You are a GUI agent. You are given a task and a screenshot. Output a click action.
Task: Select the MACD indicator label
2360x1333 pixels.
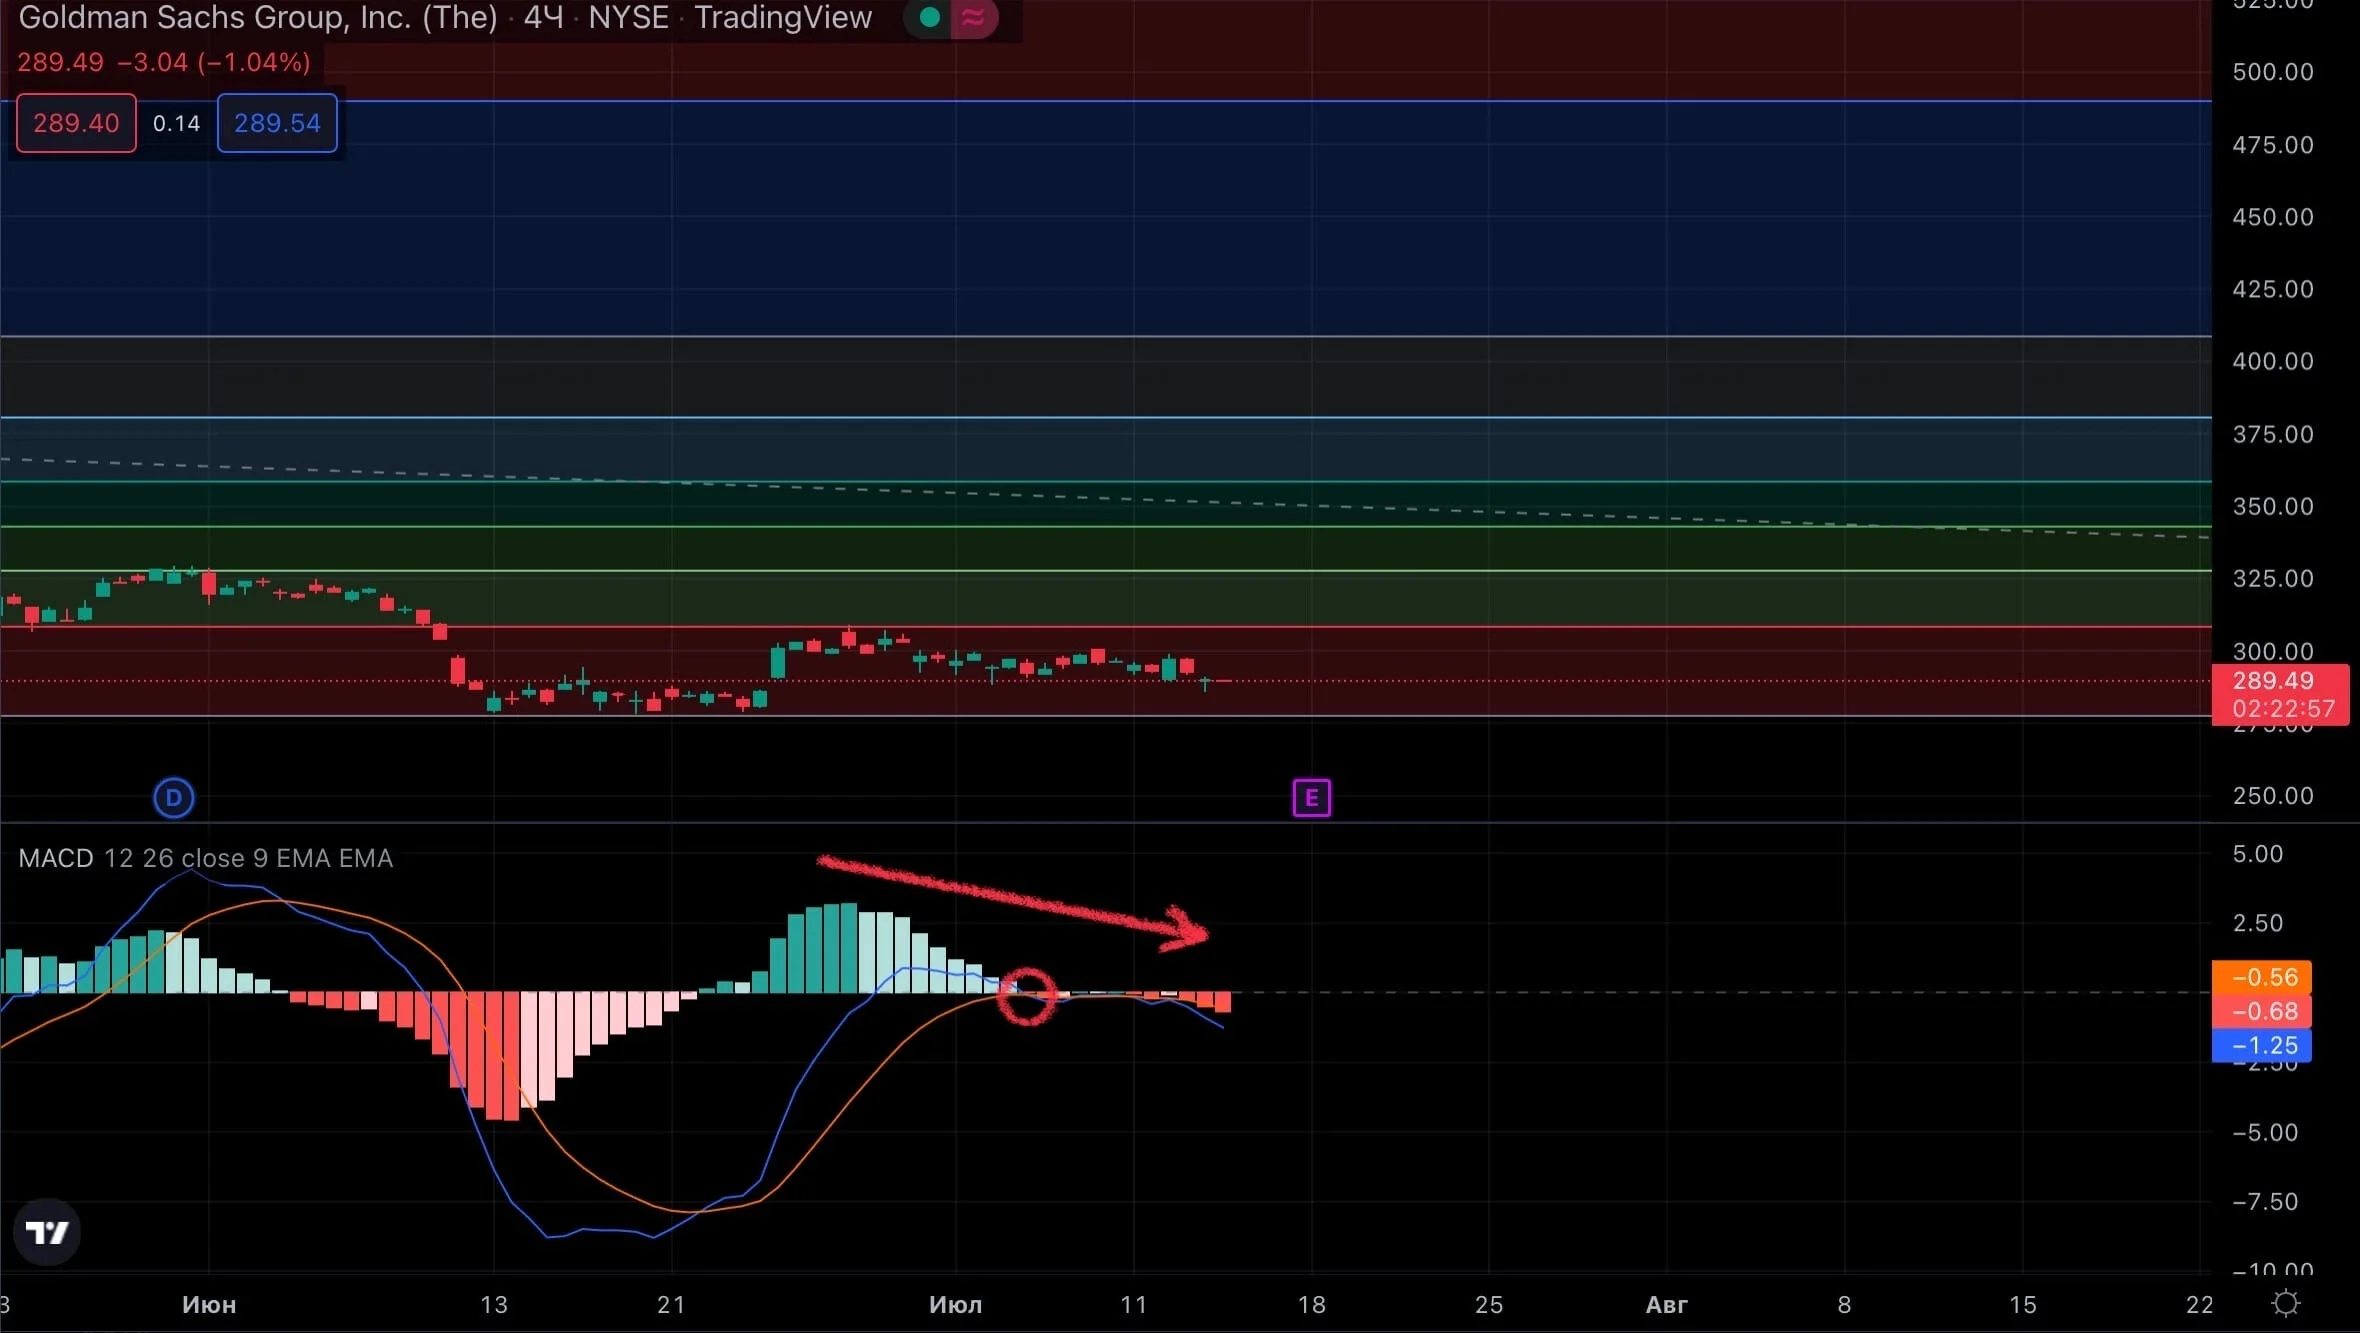(x=56, y=858)
